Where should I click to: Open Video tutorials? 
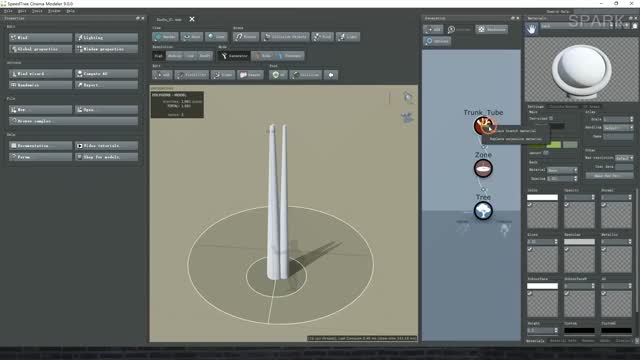tap(106, 146)
